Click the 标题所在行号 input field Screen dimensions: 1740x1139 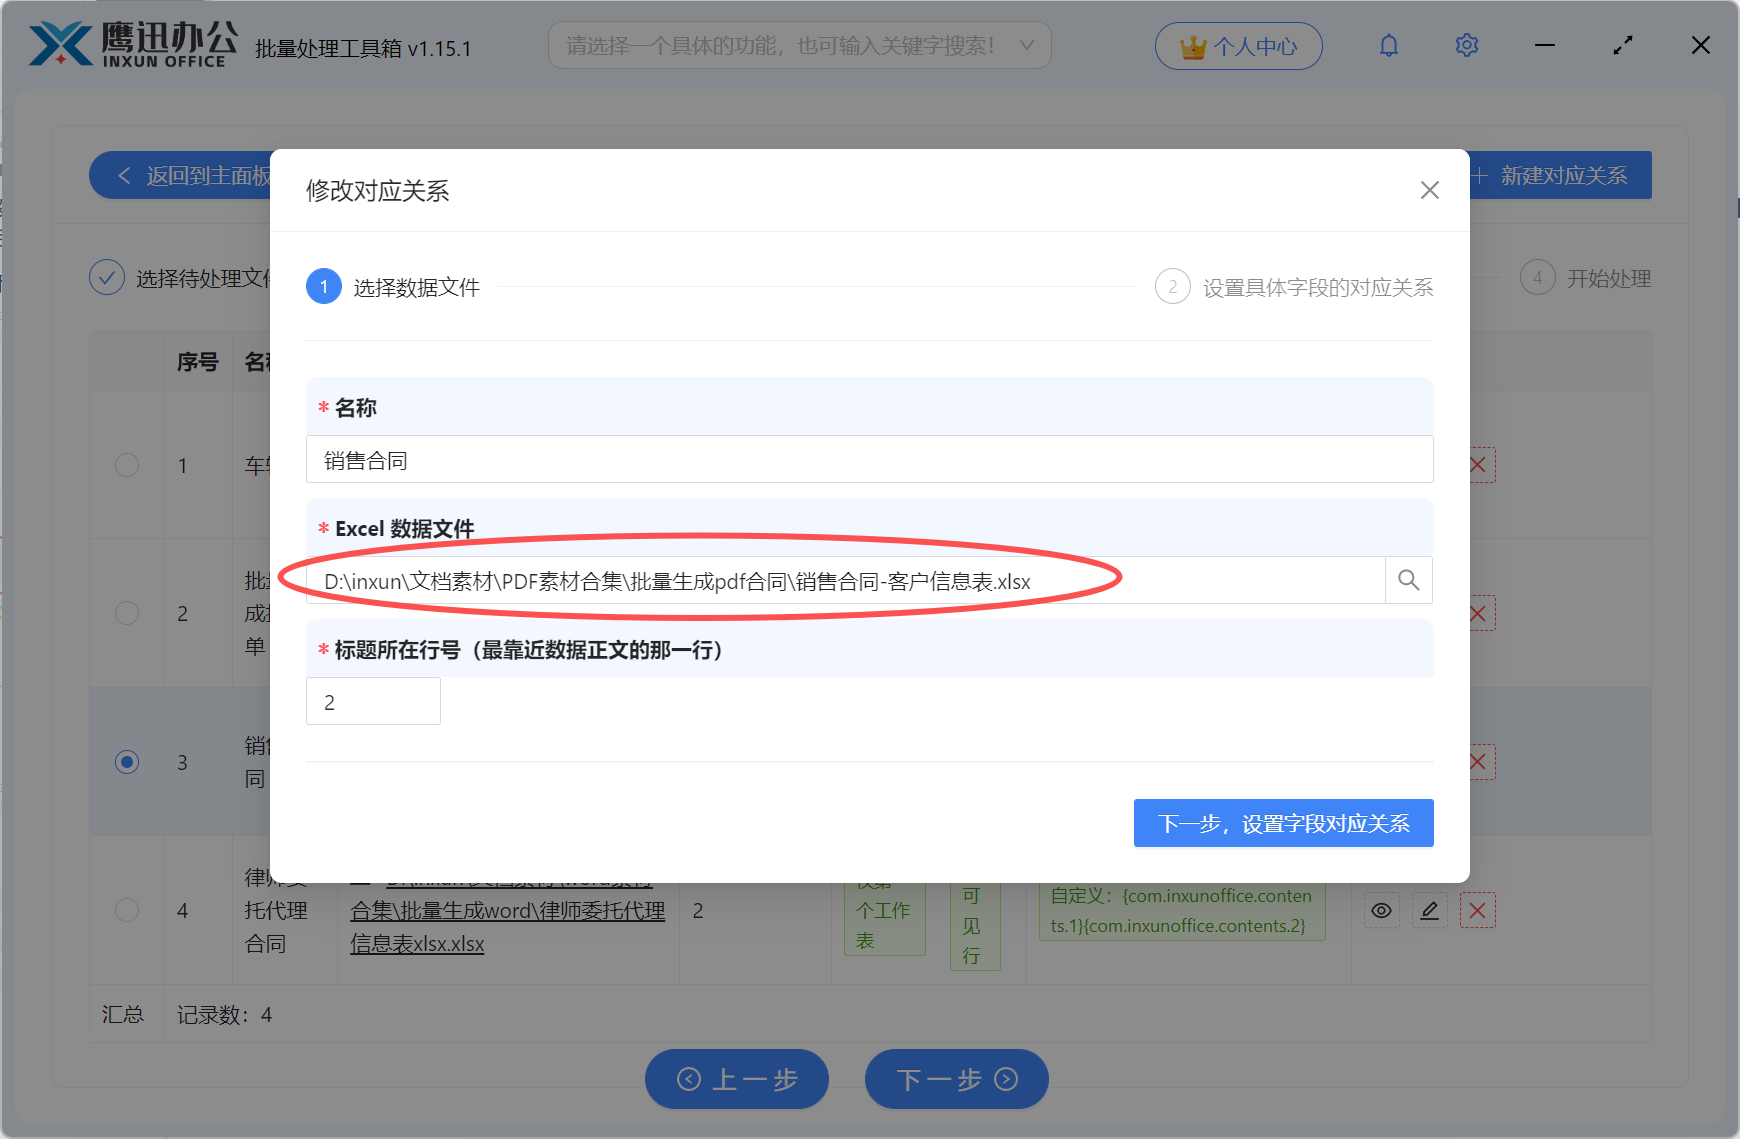373,701
